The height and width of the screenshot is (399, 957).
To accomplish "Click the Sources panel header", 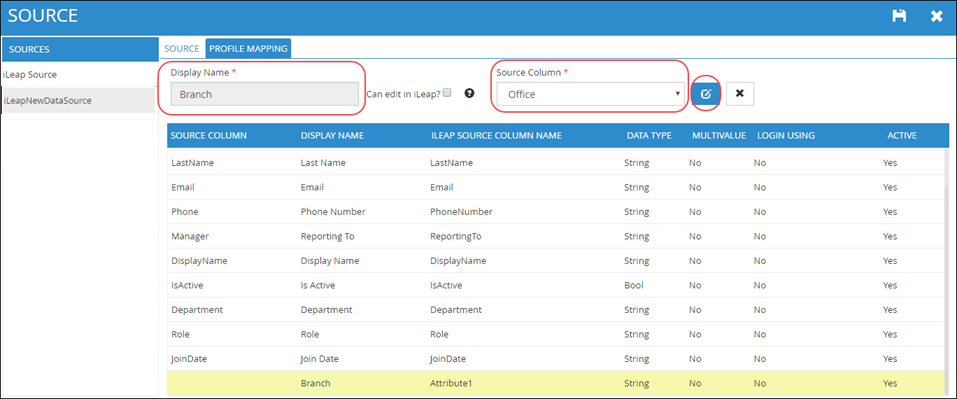I will (80, 49).
